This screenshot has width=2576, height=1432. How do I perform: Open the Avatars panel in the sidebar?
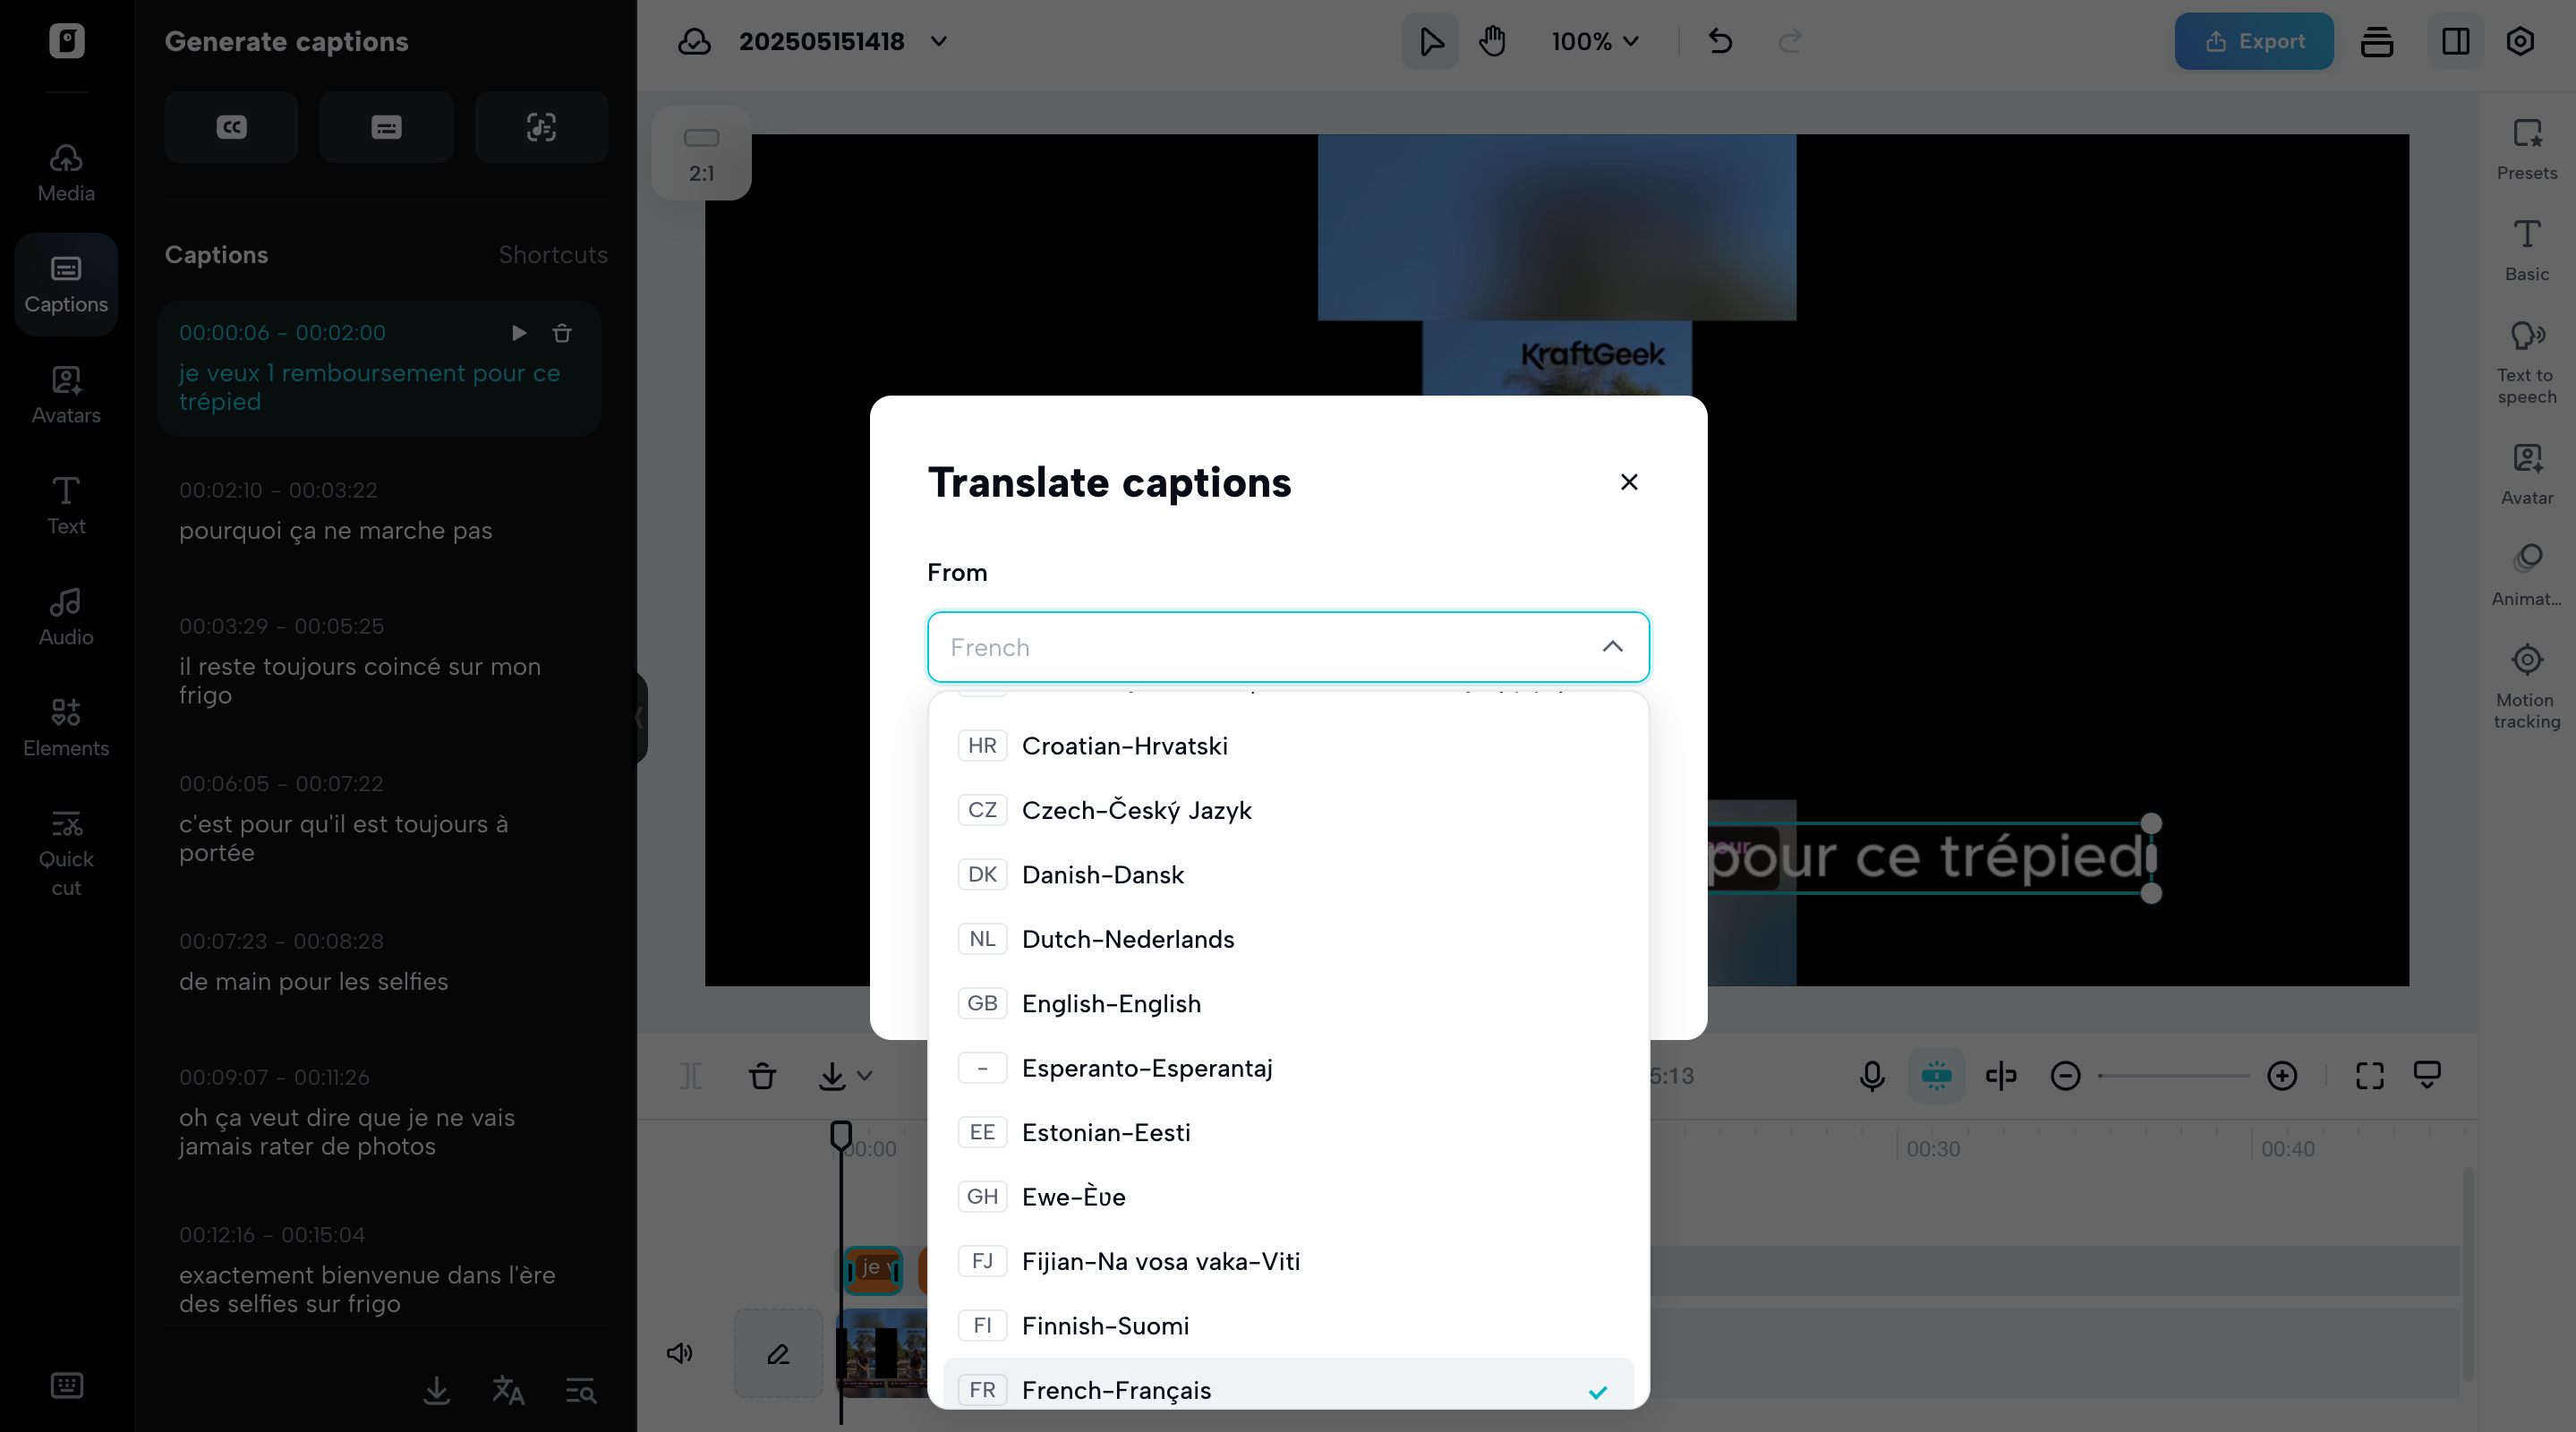click(x=64, y=394)
